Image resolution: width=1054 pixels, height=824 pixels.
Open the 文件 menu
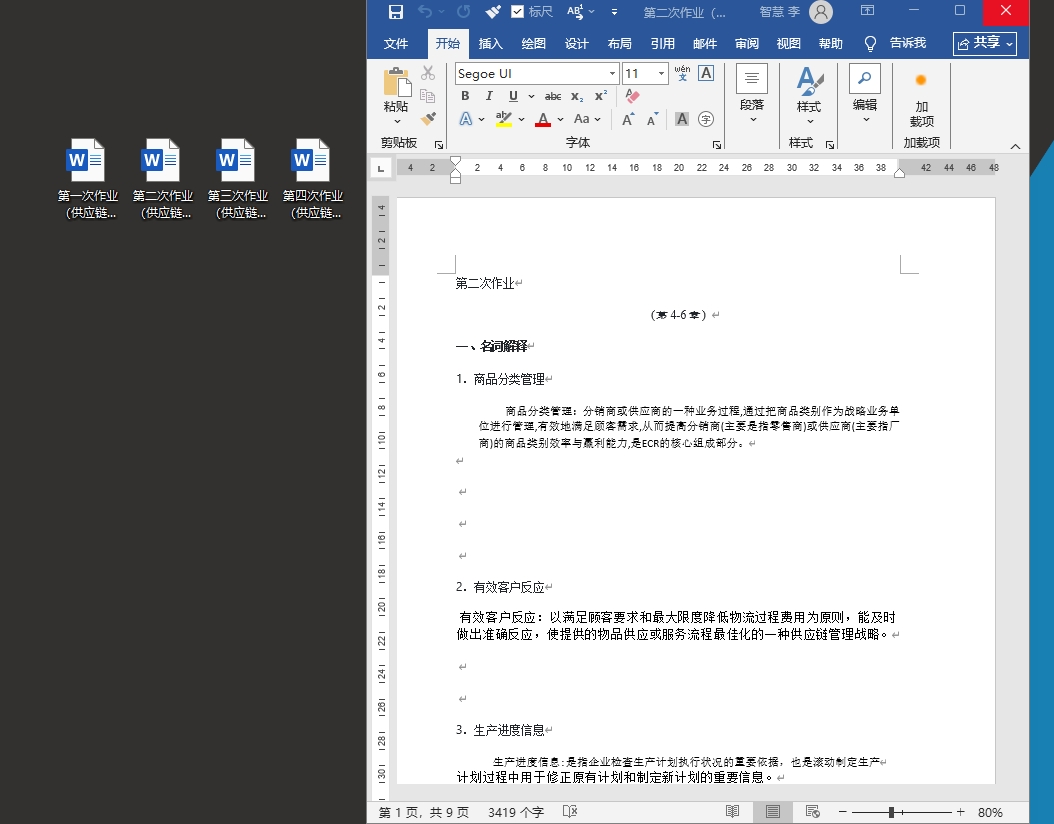tap(396, 44)
